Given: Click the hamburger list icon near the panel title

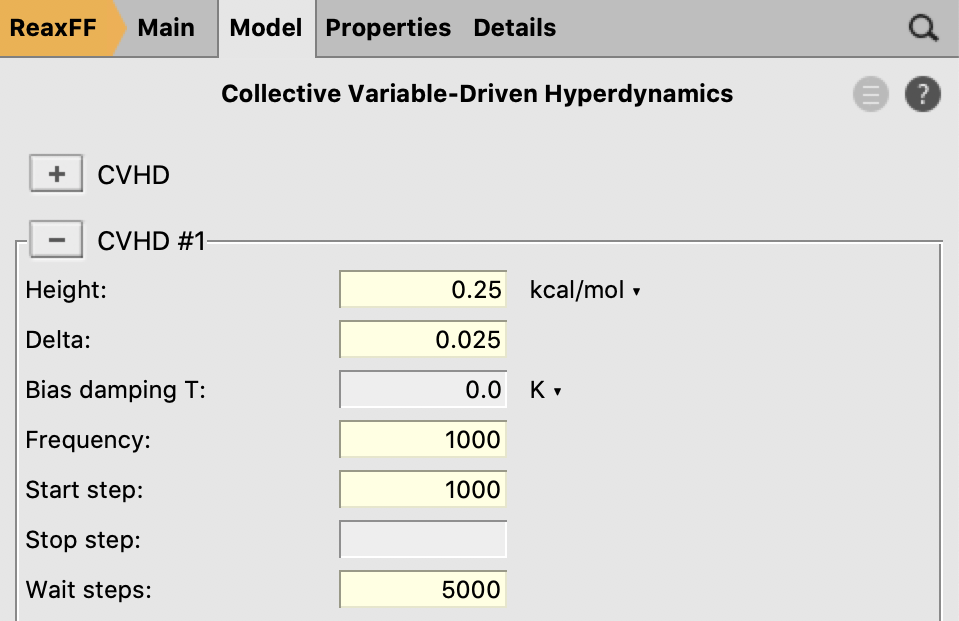Looking at the screenshot, I should [871, 94].
